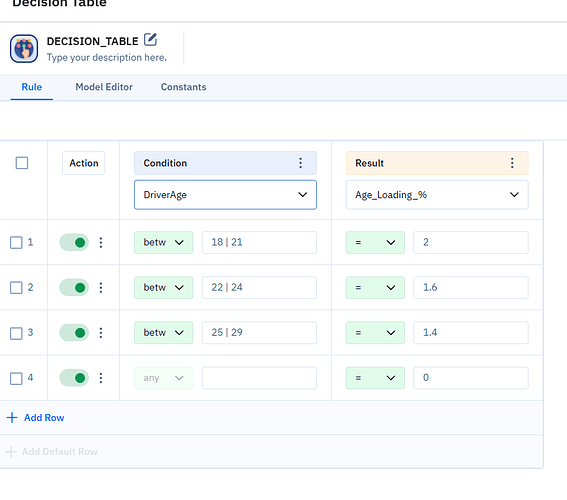The width and height of the screenshot is (567, 500).
Task: Select row 3 checkbox
Action: pos(16,333)
